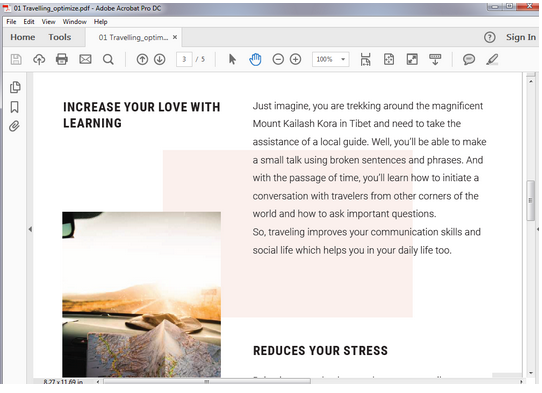This screenshot has height=393, width=542.
Task: Click the vertical scrollbar thumb
Action: point(531,200)
